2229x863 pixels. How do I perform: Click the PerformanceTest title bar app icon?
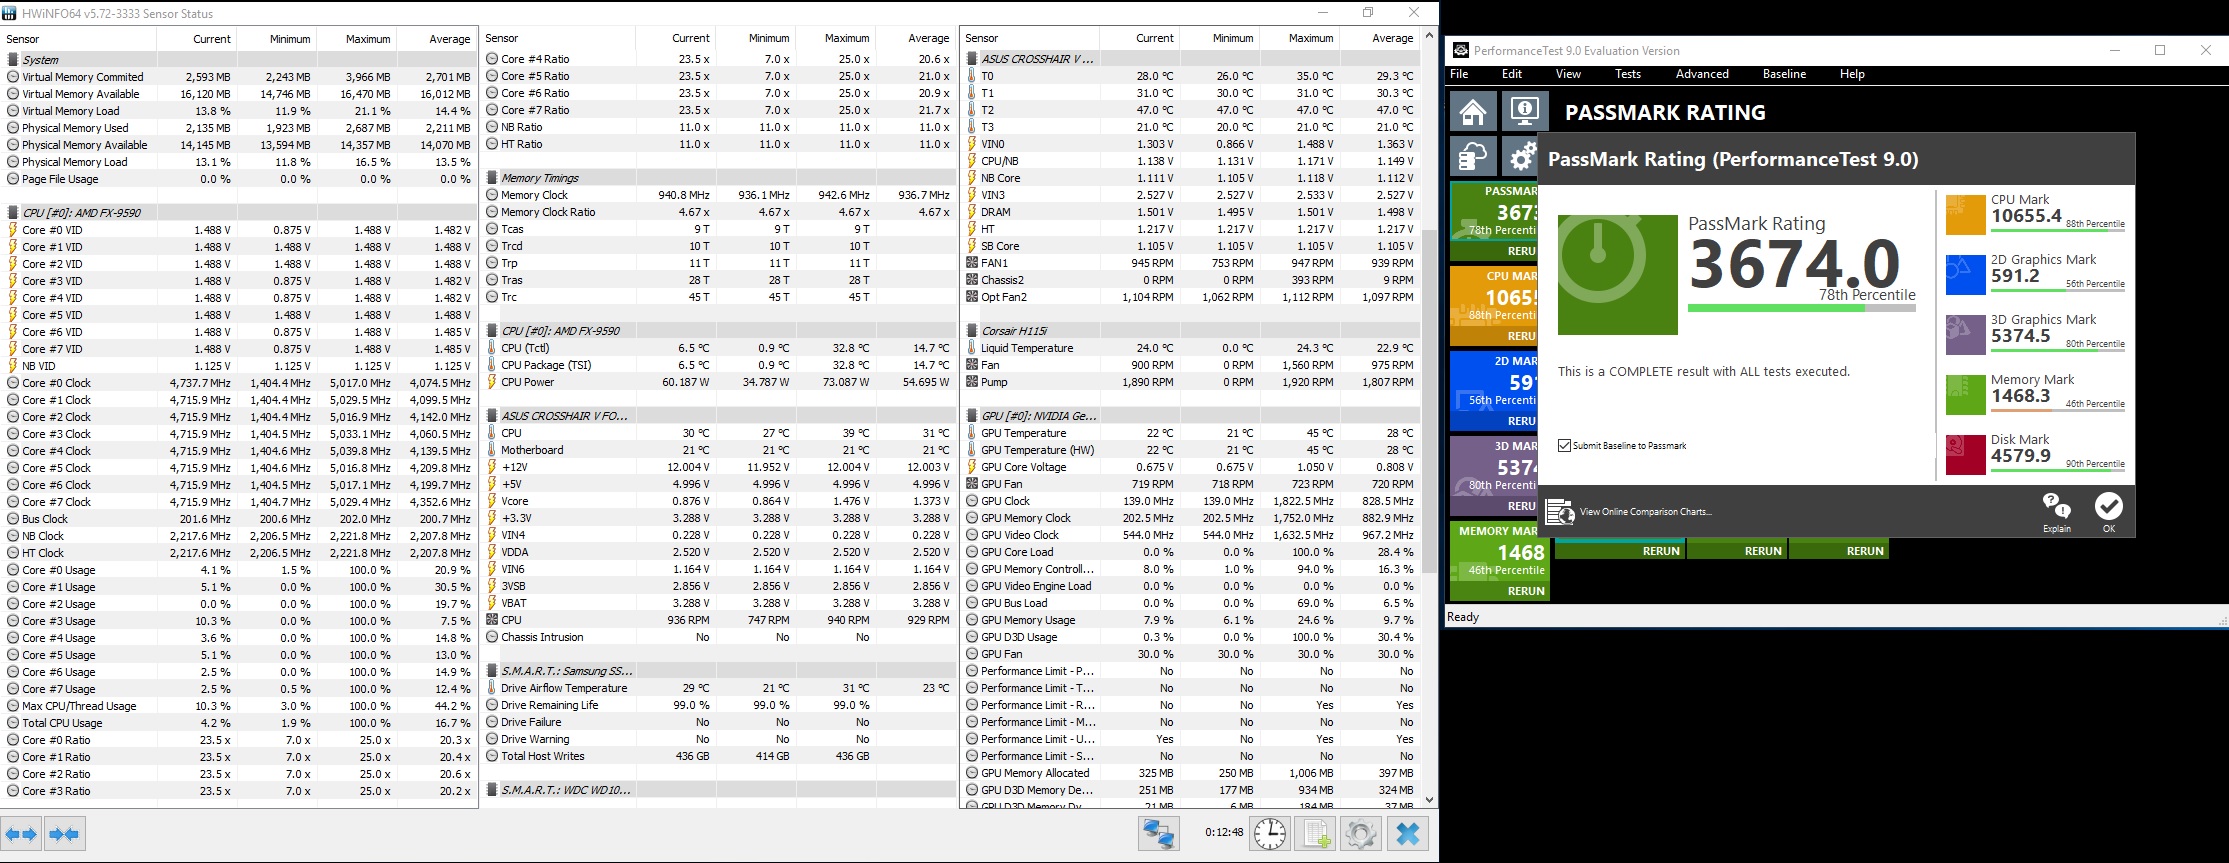click(1461, 50)
